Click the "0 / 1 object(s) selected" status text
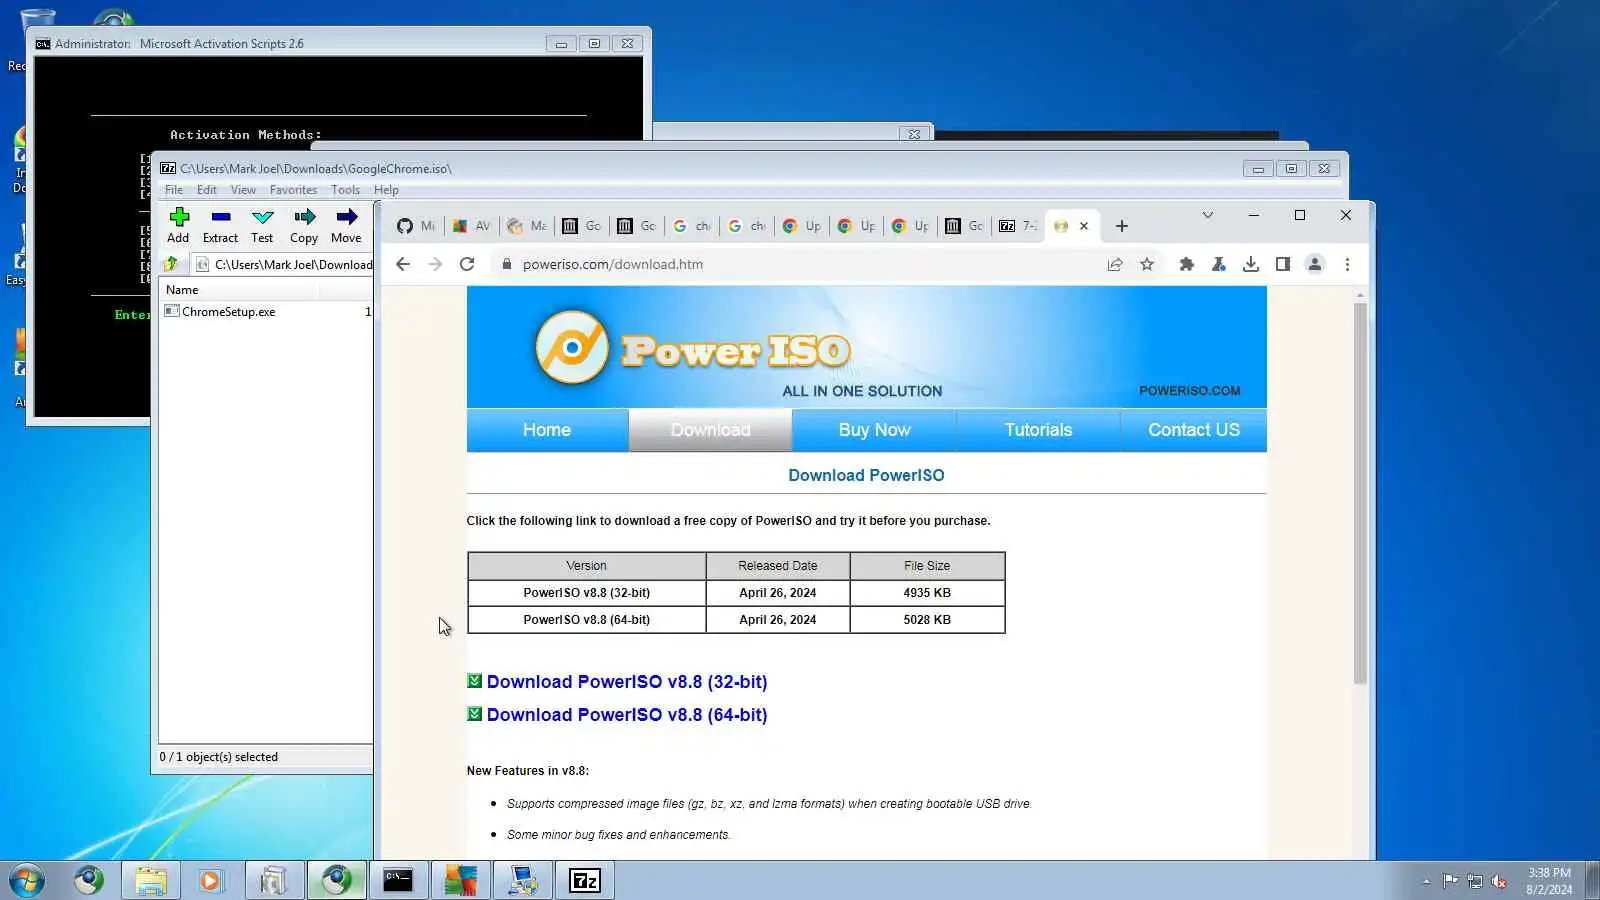The width and height of the screenshot is (1600, 900). 219,757
